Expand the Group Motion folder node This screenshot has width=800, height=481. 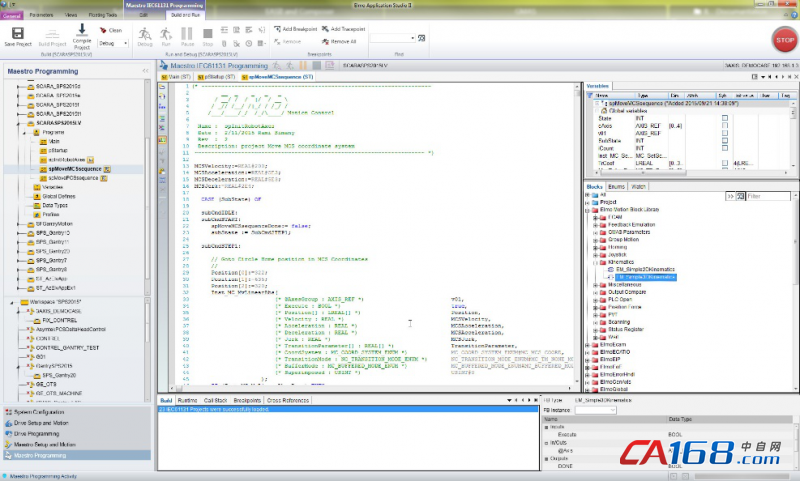pos(595,240)
